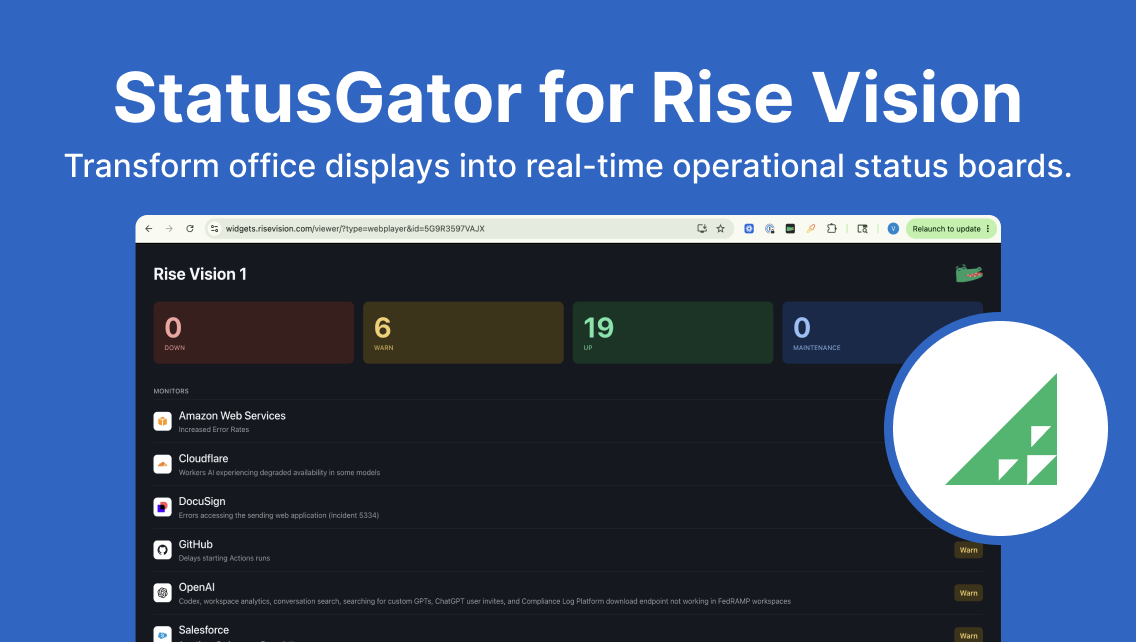Click the OpenAI logo icon
Image resolution: width=1136 pixels, height=642 pixels.
pos(162,593)
